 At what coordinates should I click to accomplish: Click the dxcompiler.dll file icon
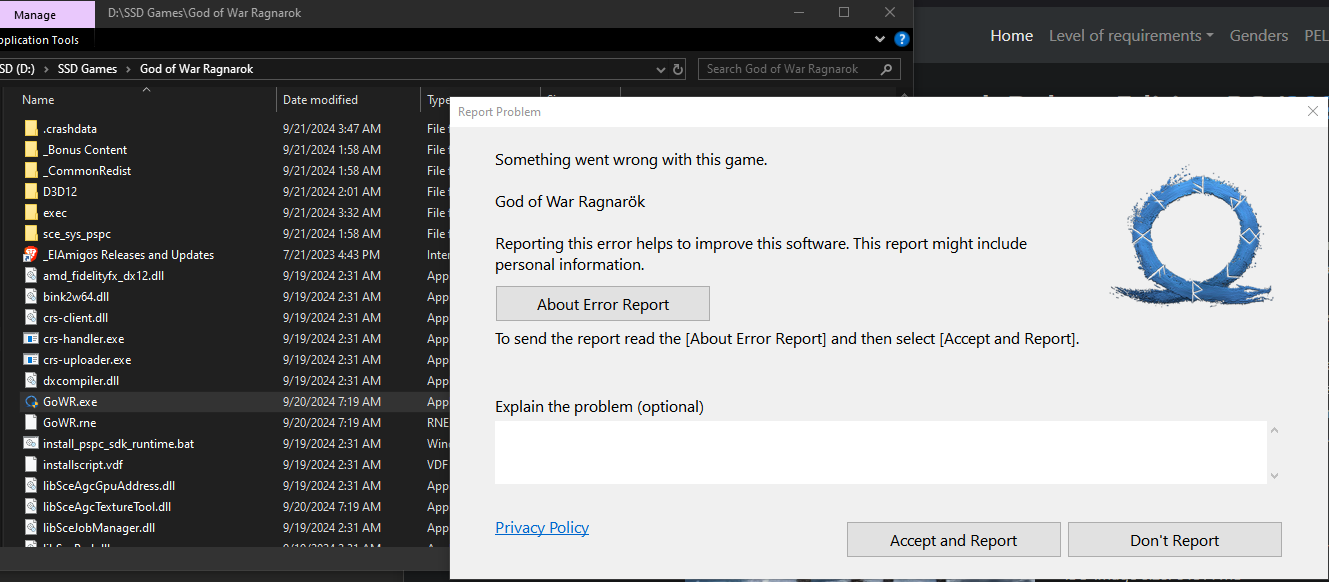[30, 381]
